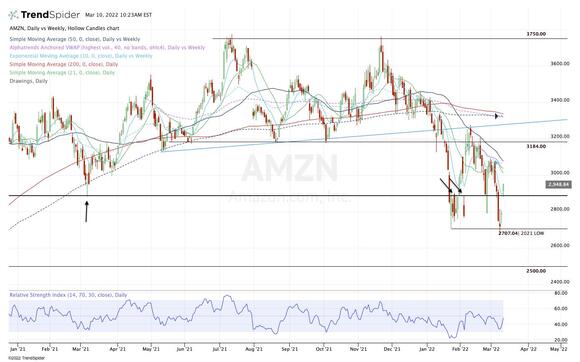Click the Mar 10, 2022 10:23AM EST timestamp
Image resolution: width=580 pixels, height=362 pixels.
pos(118,15)
